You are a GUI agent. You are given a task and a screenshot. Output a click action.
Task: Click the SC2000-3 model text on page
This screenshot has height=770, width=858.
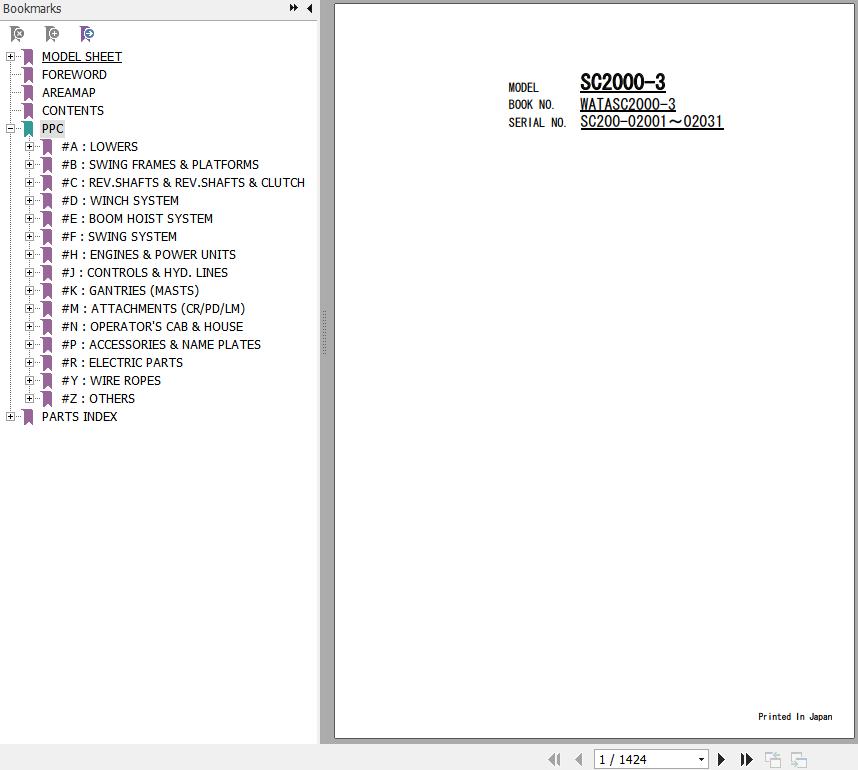coord(623,82)
